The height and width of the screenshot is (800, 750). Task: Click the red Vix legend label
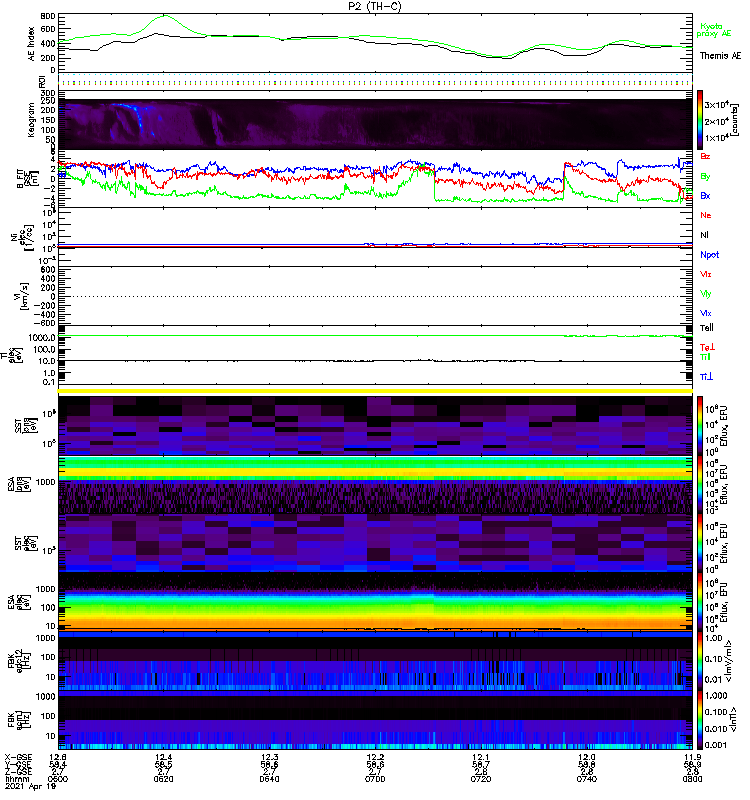tap(706, 274)
